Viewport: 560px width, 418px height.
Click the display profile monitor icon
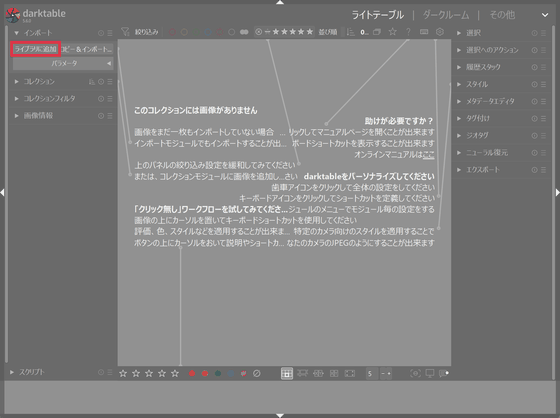pyautogui.click(x=430, y=373)
